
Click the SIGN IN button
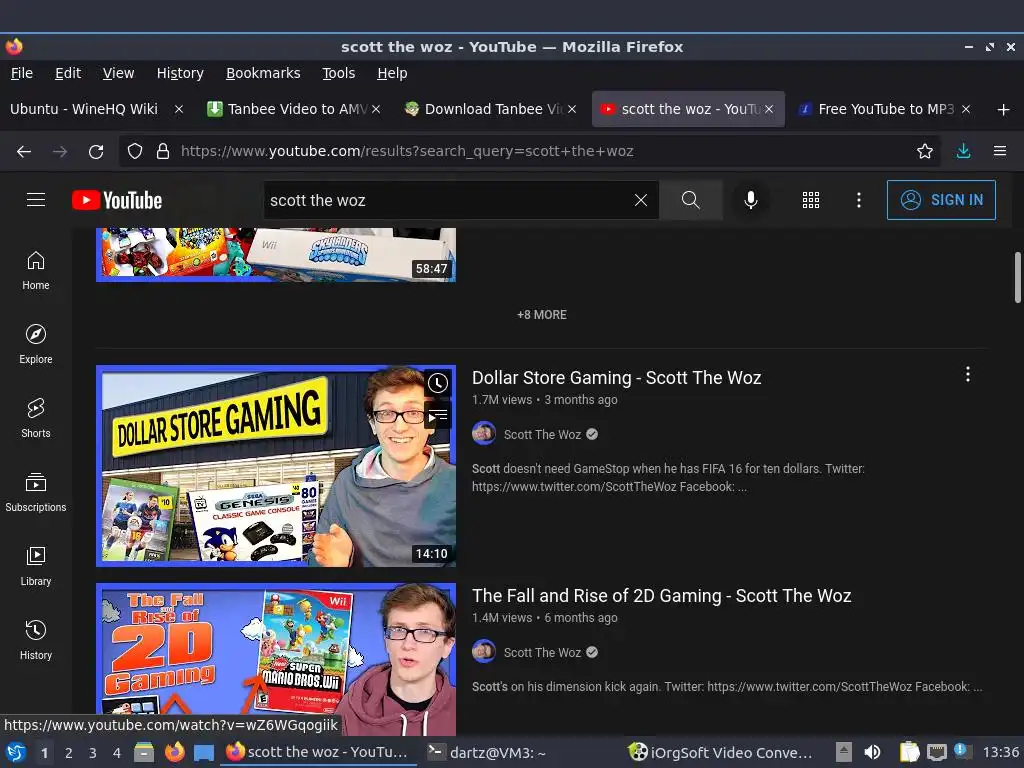point(941,200)
